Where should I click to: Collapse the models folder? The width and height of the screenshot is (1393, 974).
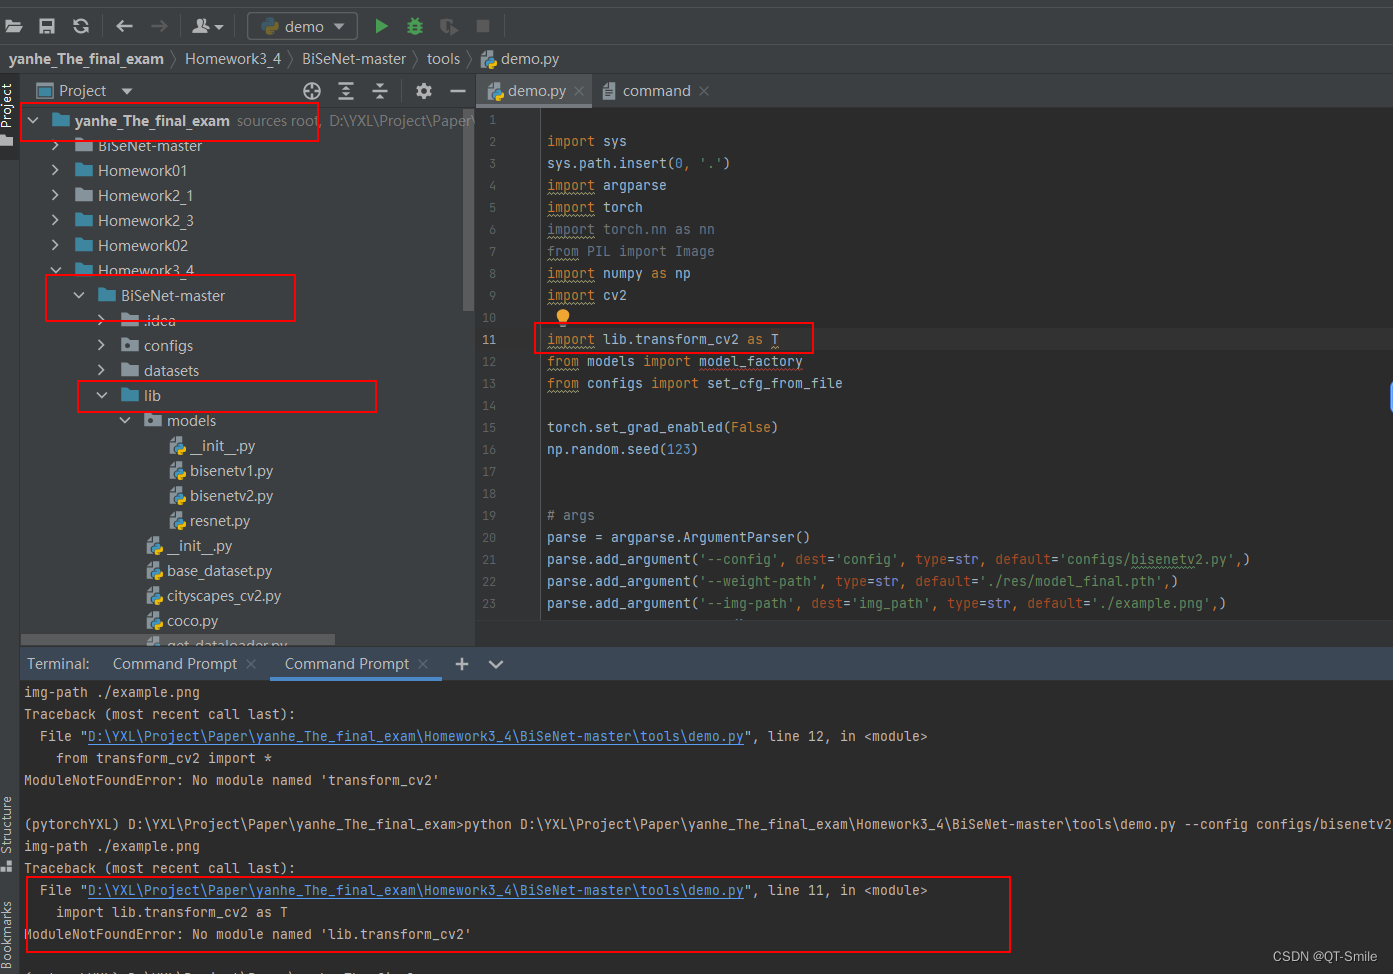click(125, 420)
